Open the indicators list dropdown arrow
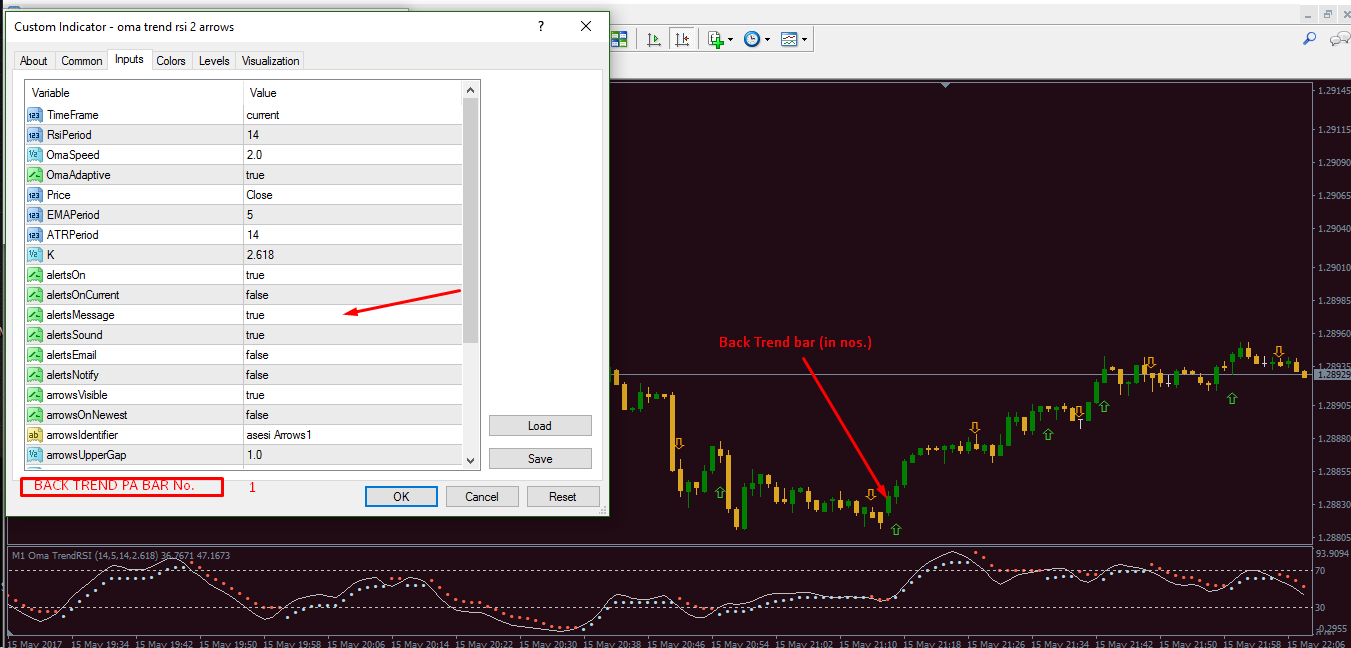The image size is (1351, 648). click(731, 40)
